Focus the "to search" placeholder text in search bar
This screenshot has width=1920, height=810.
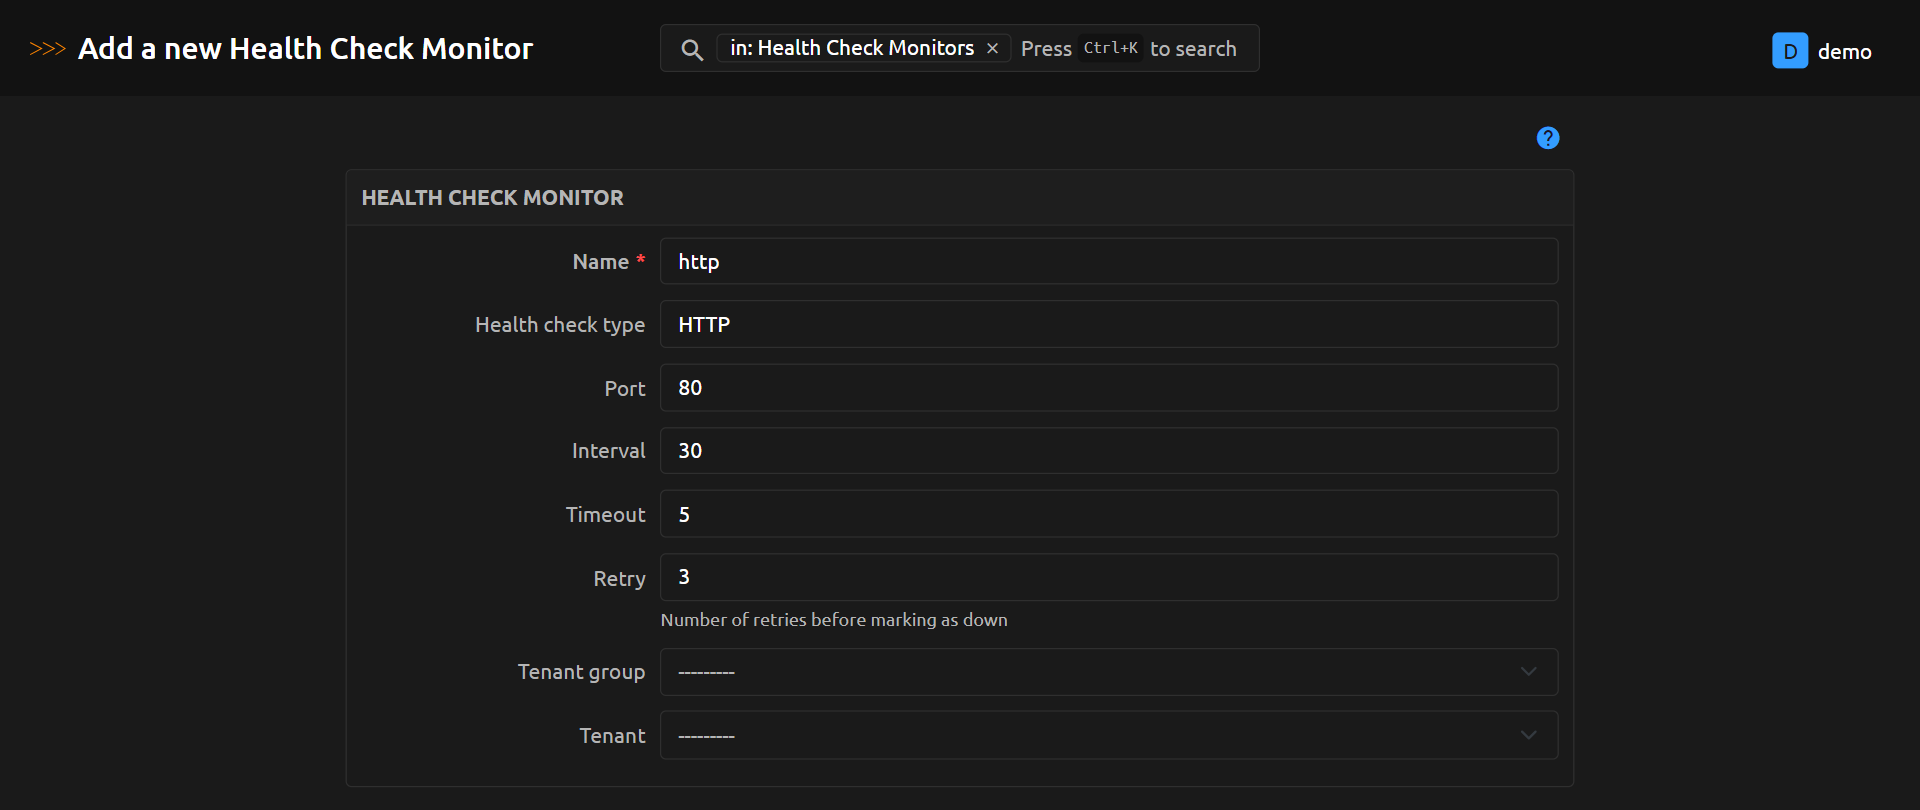(1193, 49)
